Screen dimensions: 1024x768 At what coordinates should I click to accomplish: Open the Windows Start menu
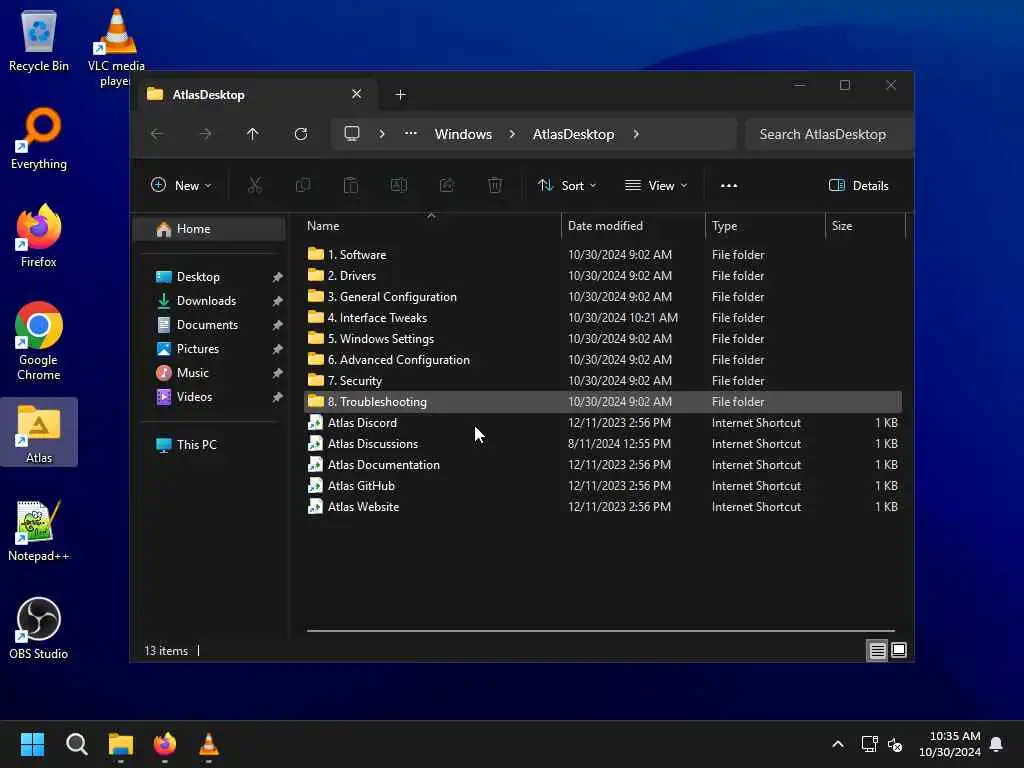(33, 744)
